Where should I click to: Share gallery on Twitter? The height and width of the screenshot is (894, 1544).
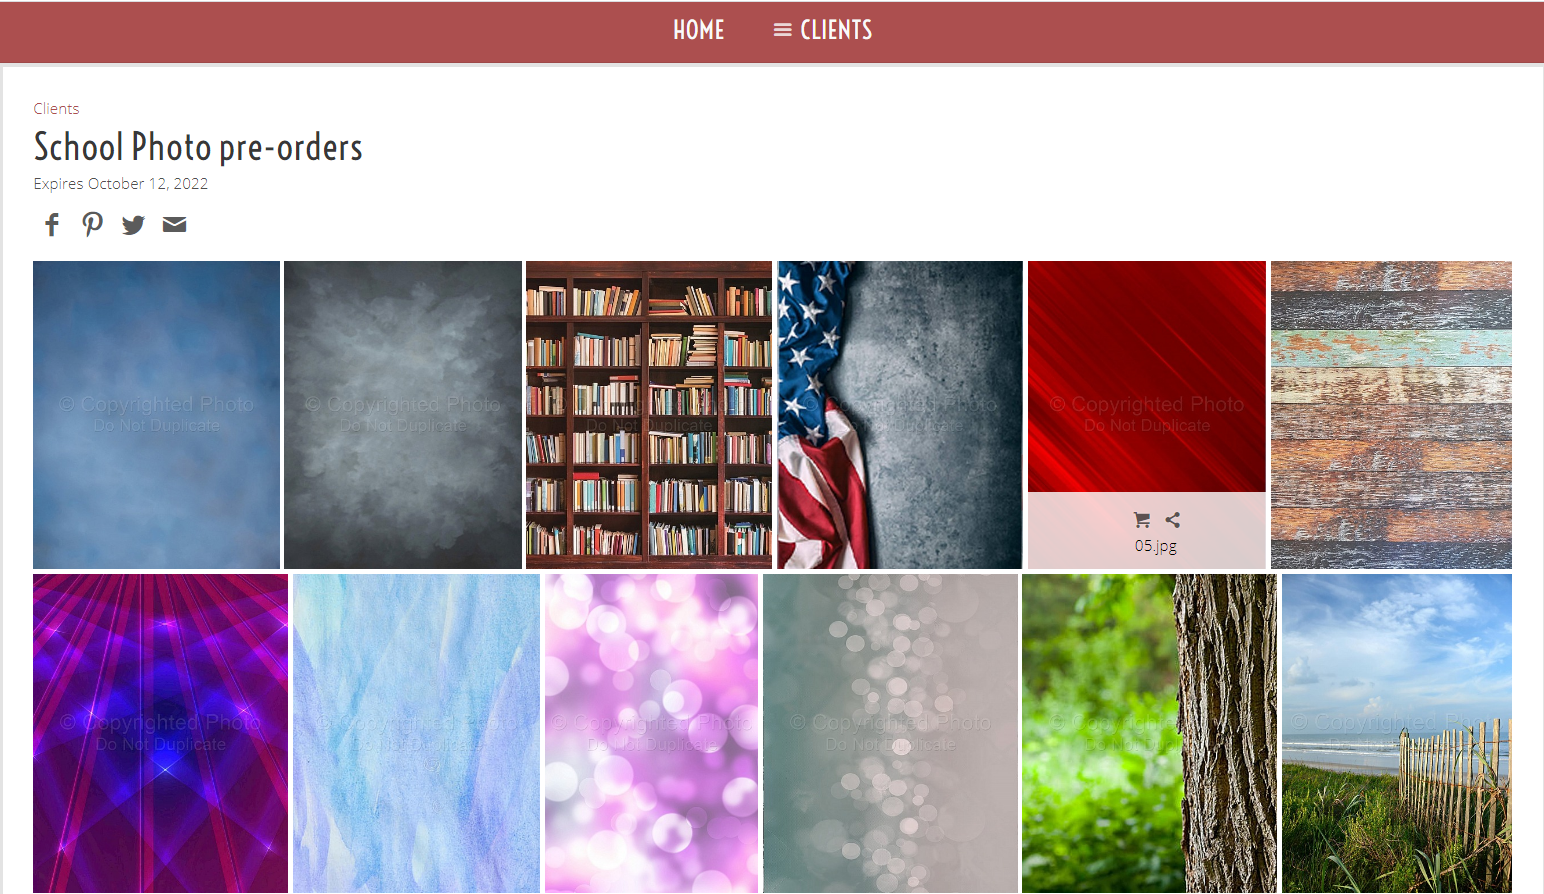(x=133, y=224)
